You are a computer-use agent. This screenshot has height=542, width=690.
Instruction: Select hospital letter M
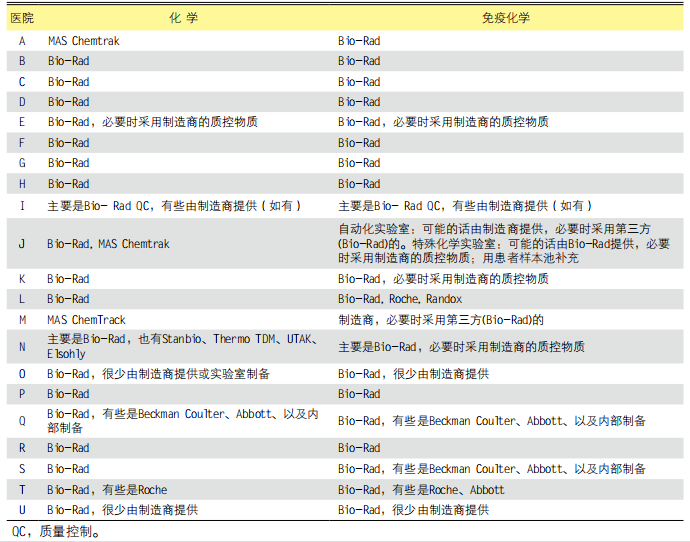click(x=22, y=320)
